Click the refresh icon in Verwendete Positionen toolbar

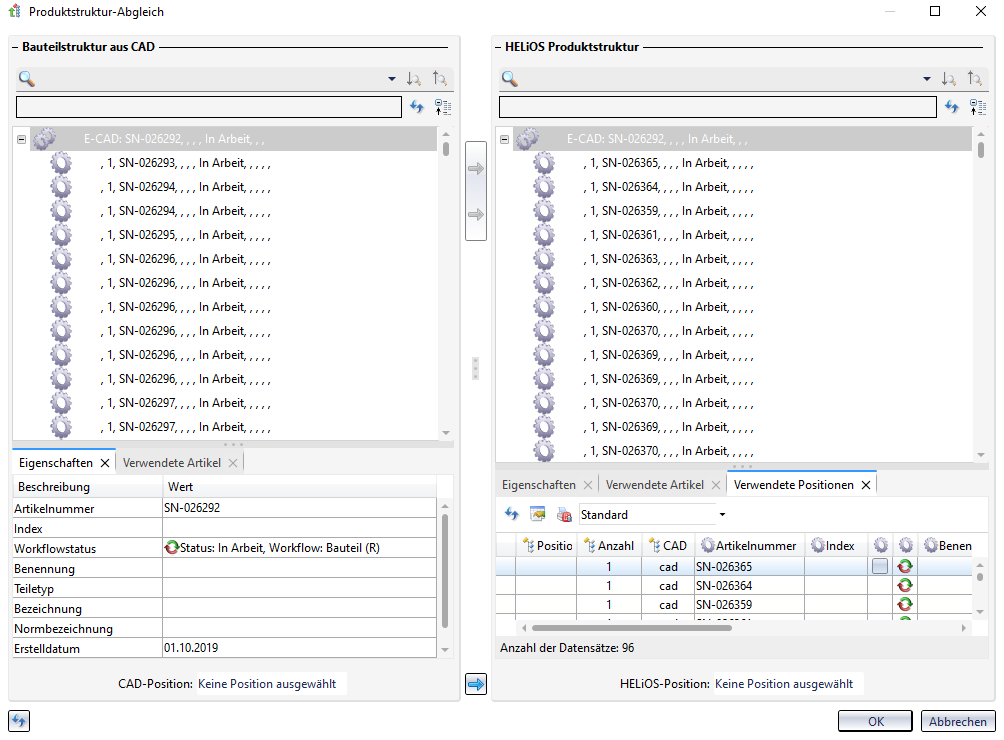click(x=511, y=514)
